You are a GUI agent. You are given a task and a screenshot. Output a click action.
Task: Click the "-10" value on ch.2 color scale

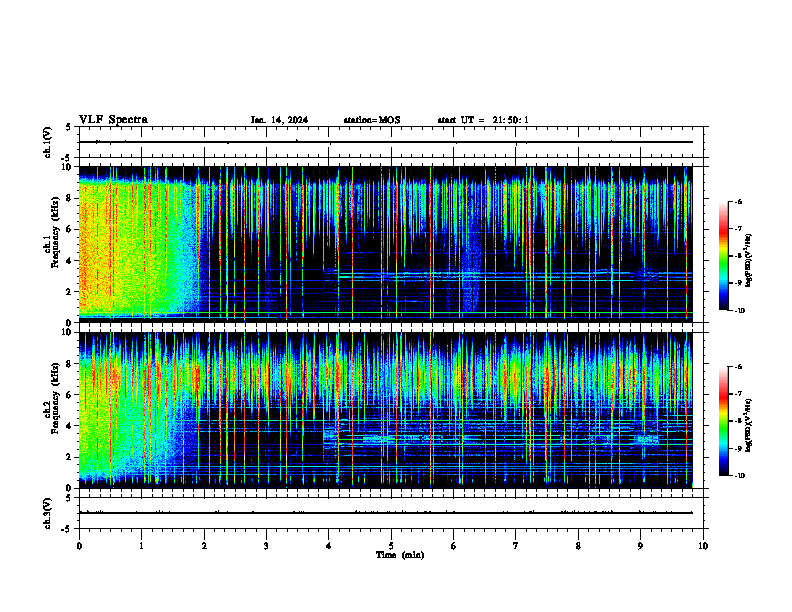(740, 475)
